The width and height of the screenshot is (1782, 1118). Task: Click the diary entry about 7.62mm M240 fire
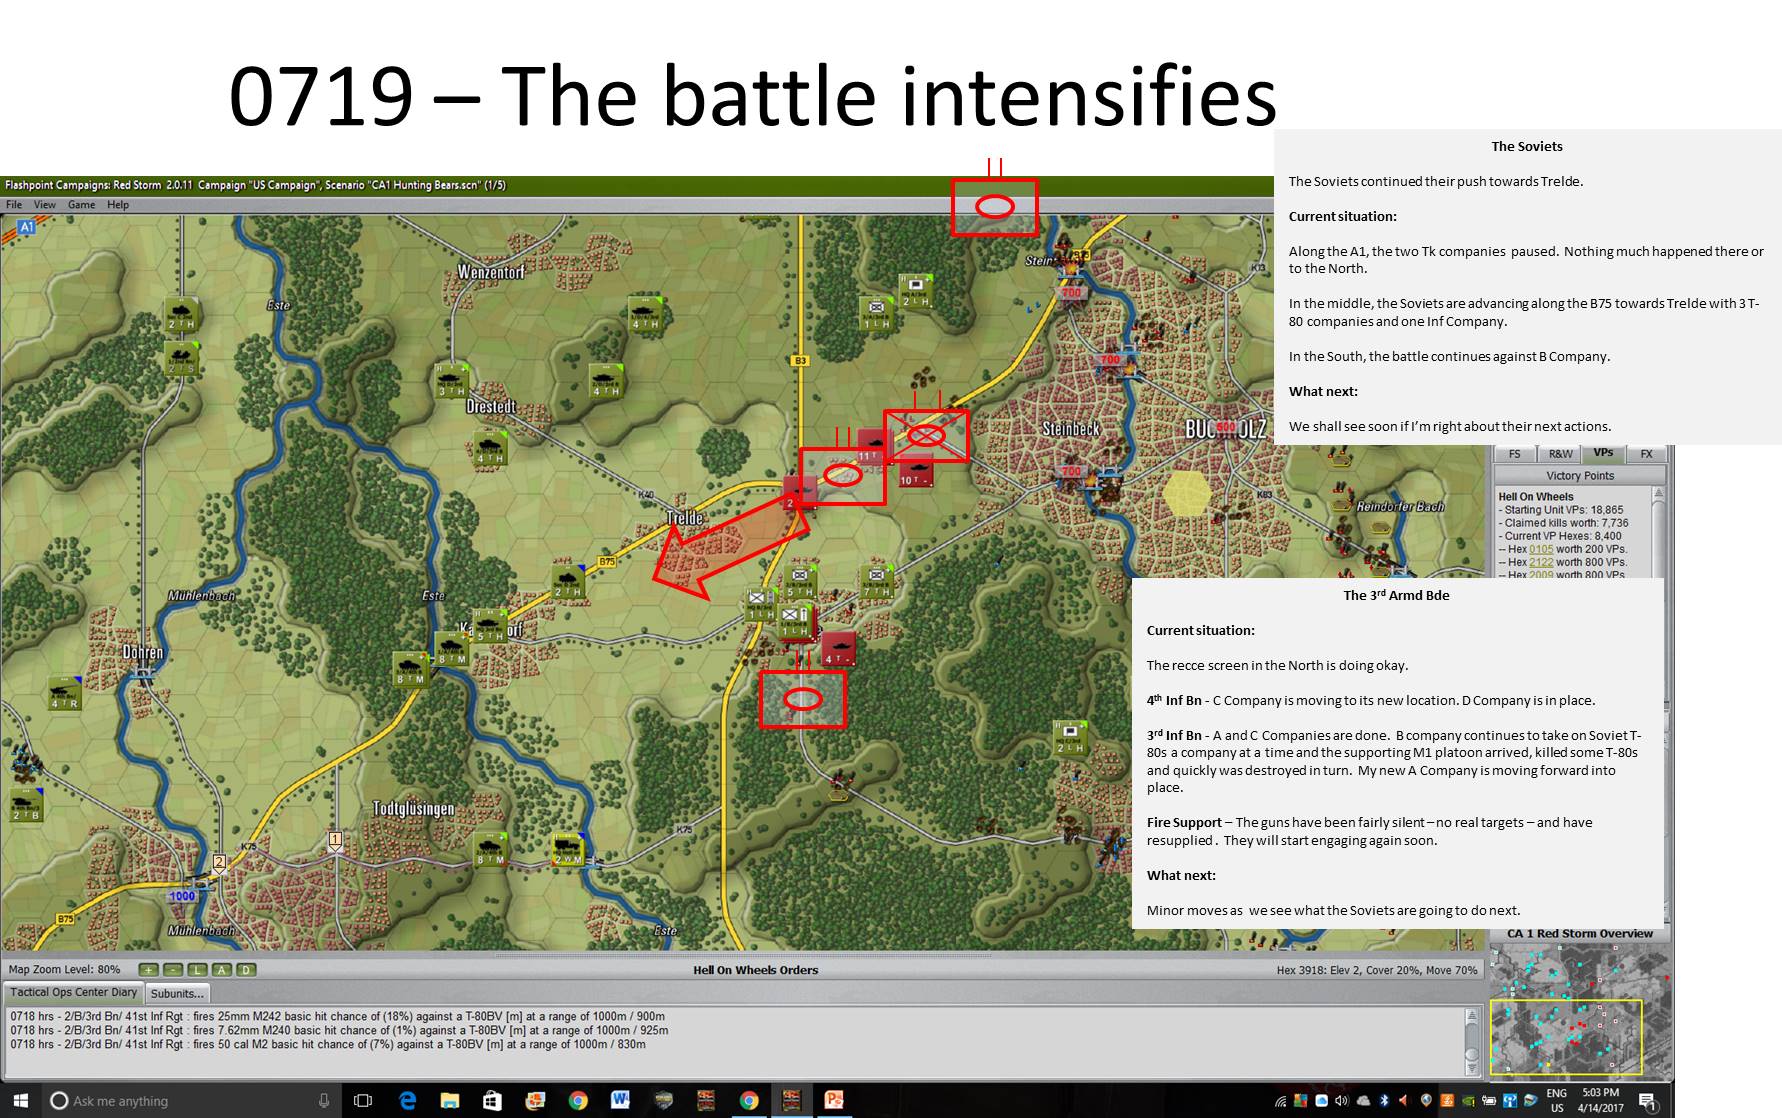pos(339,1030)
